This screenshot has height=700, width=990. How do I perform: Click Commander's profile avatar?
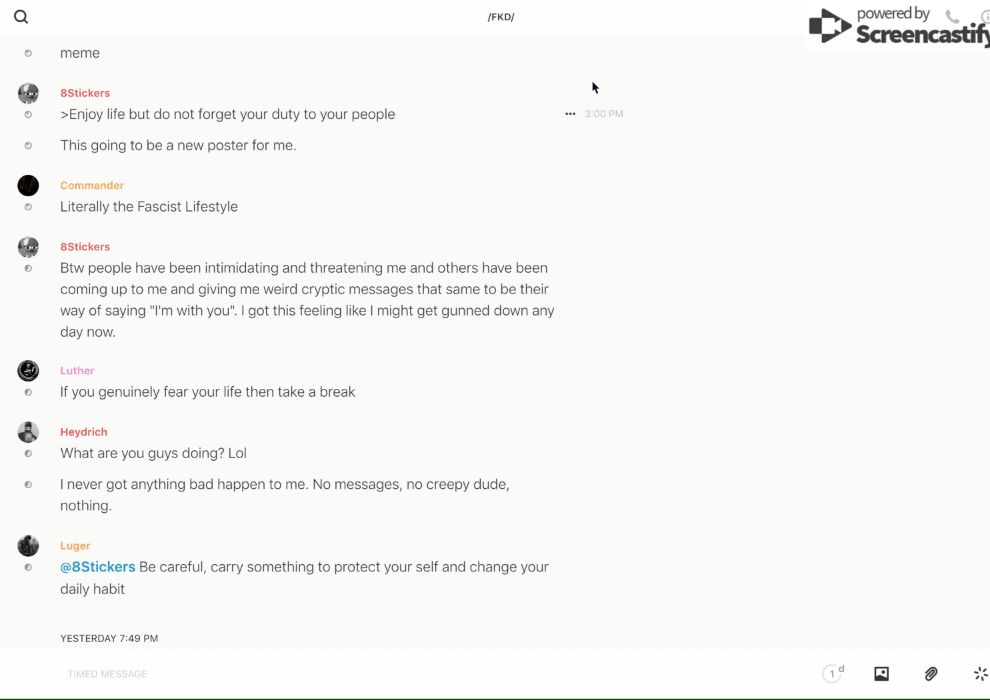coord(28,185)
